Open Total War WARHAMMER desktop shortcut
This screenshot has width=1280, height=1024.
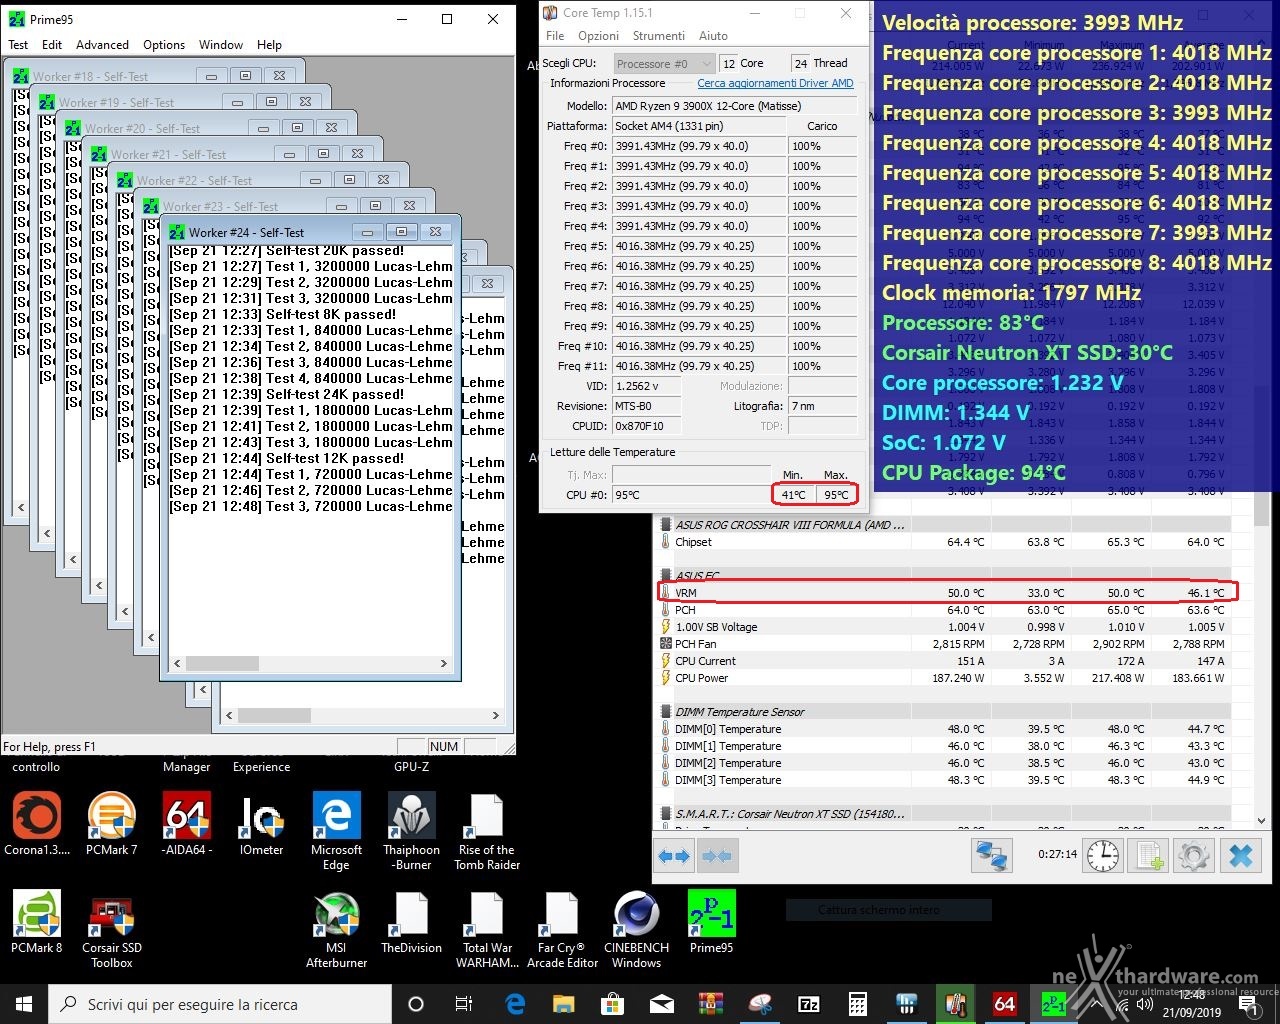tap(487, 930)
